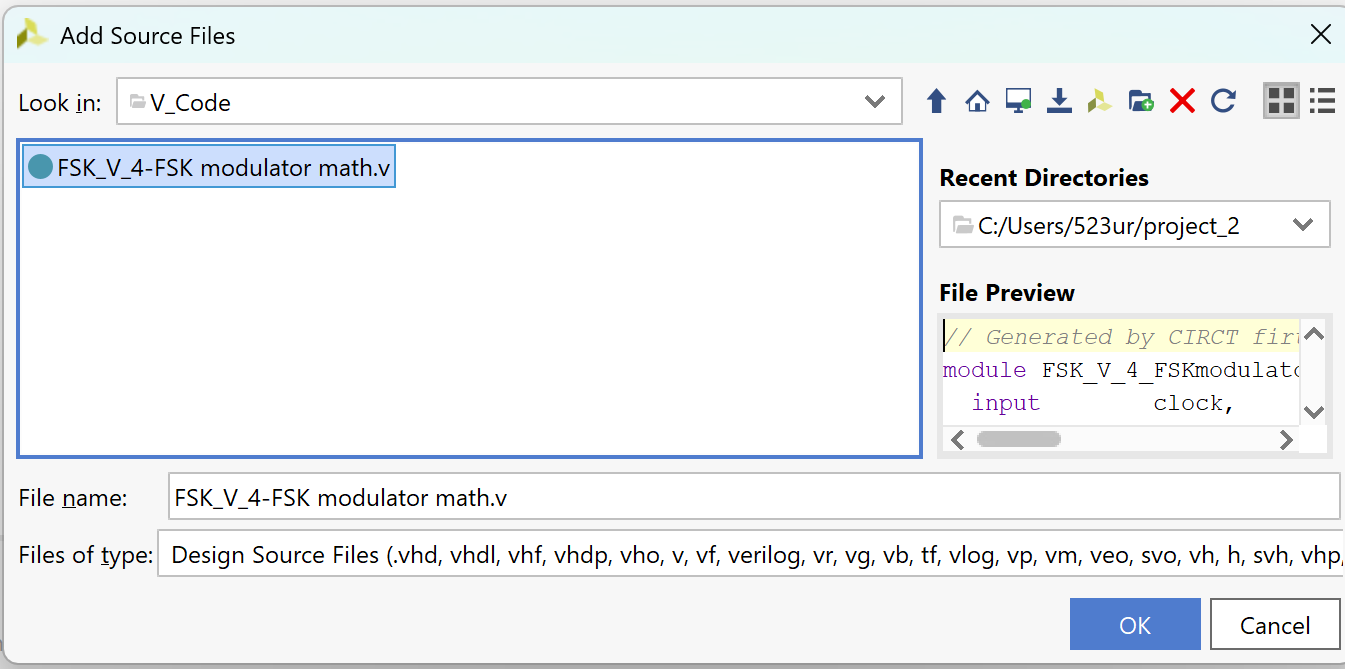Click the Vivado project directory icon
This screenshot has width=1345, height=669.
click(x=1100, y=101)
